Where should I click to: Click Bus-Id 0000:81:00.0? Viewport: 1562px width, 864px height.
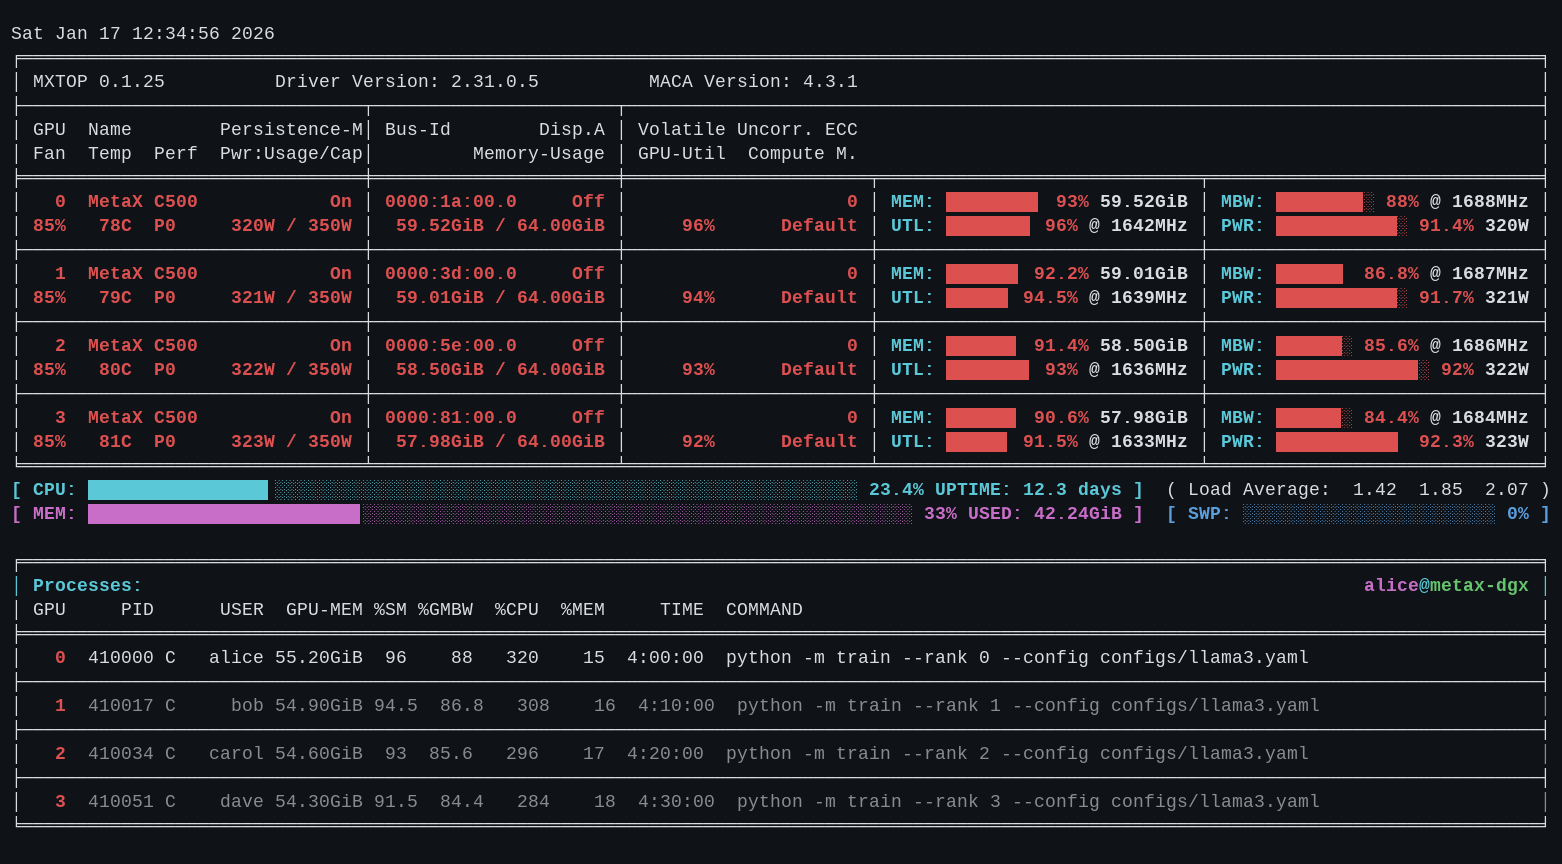pyautogui.click(x=451, y=418)
